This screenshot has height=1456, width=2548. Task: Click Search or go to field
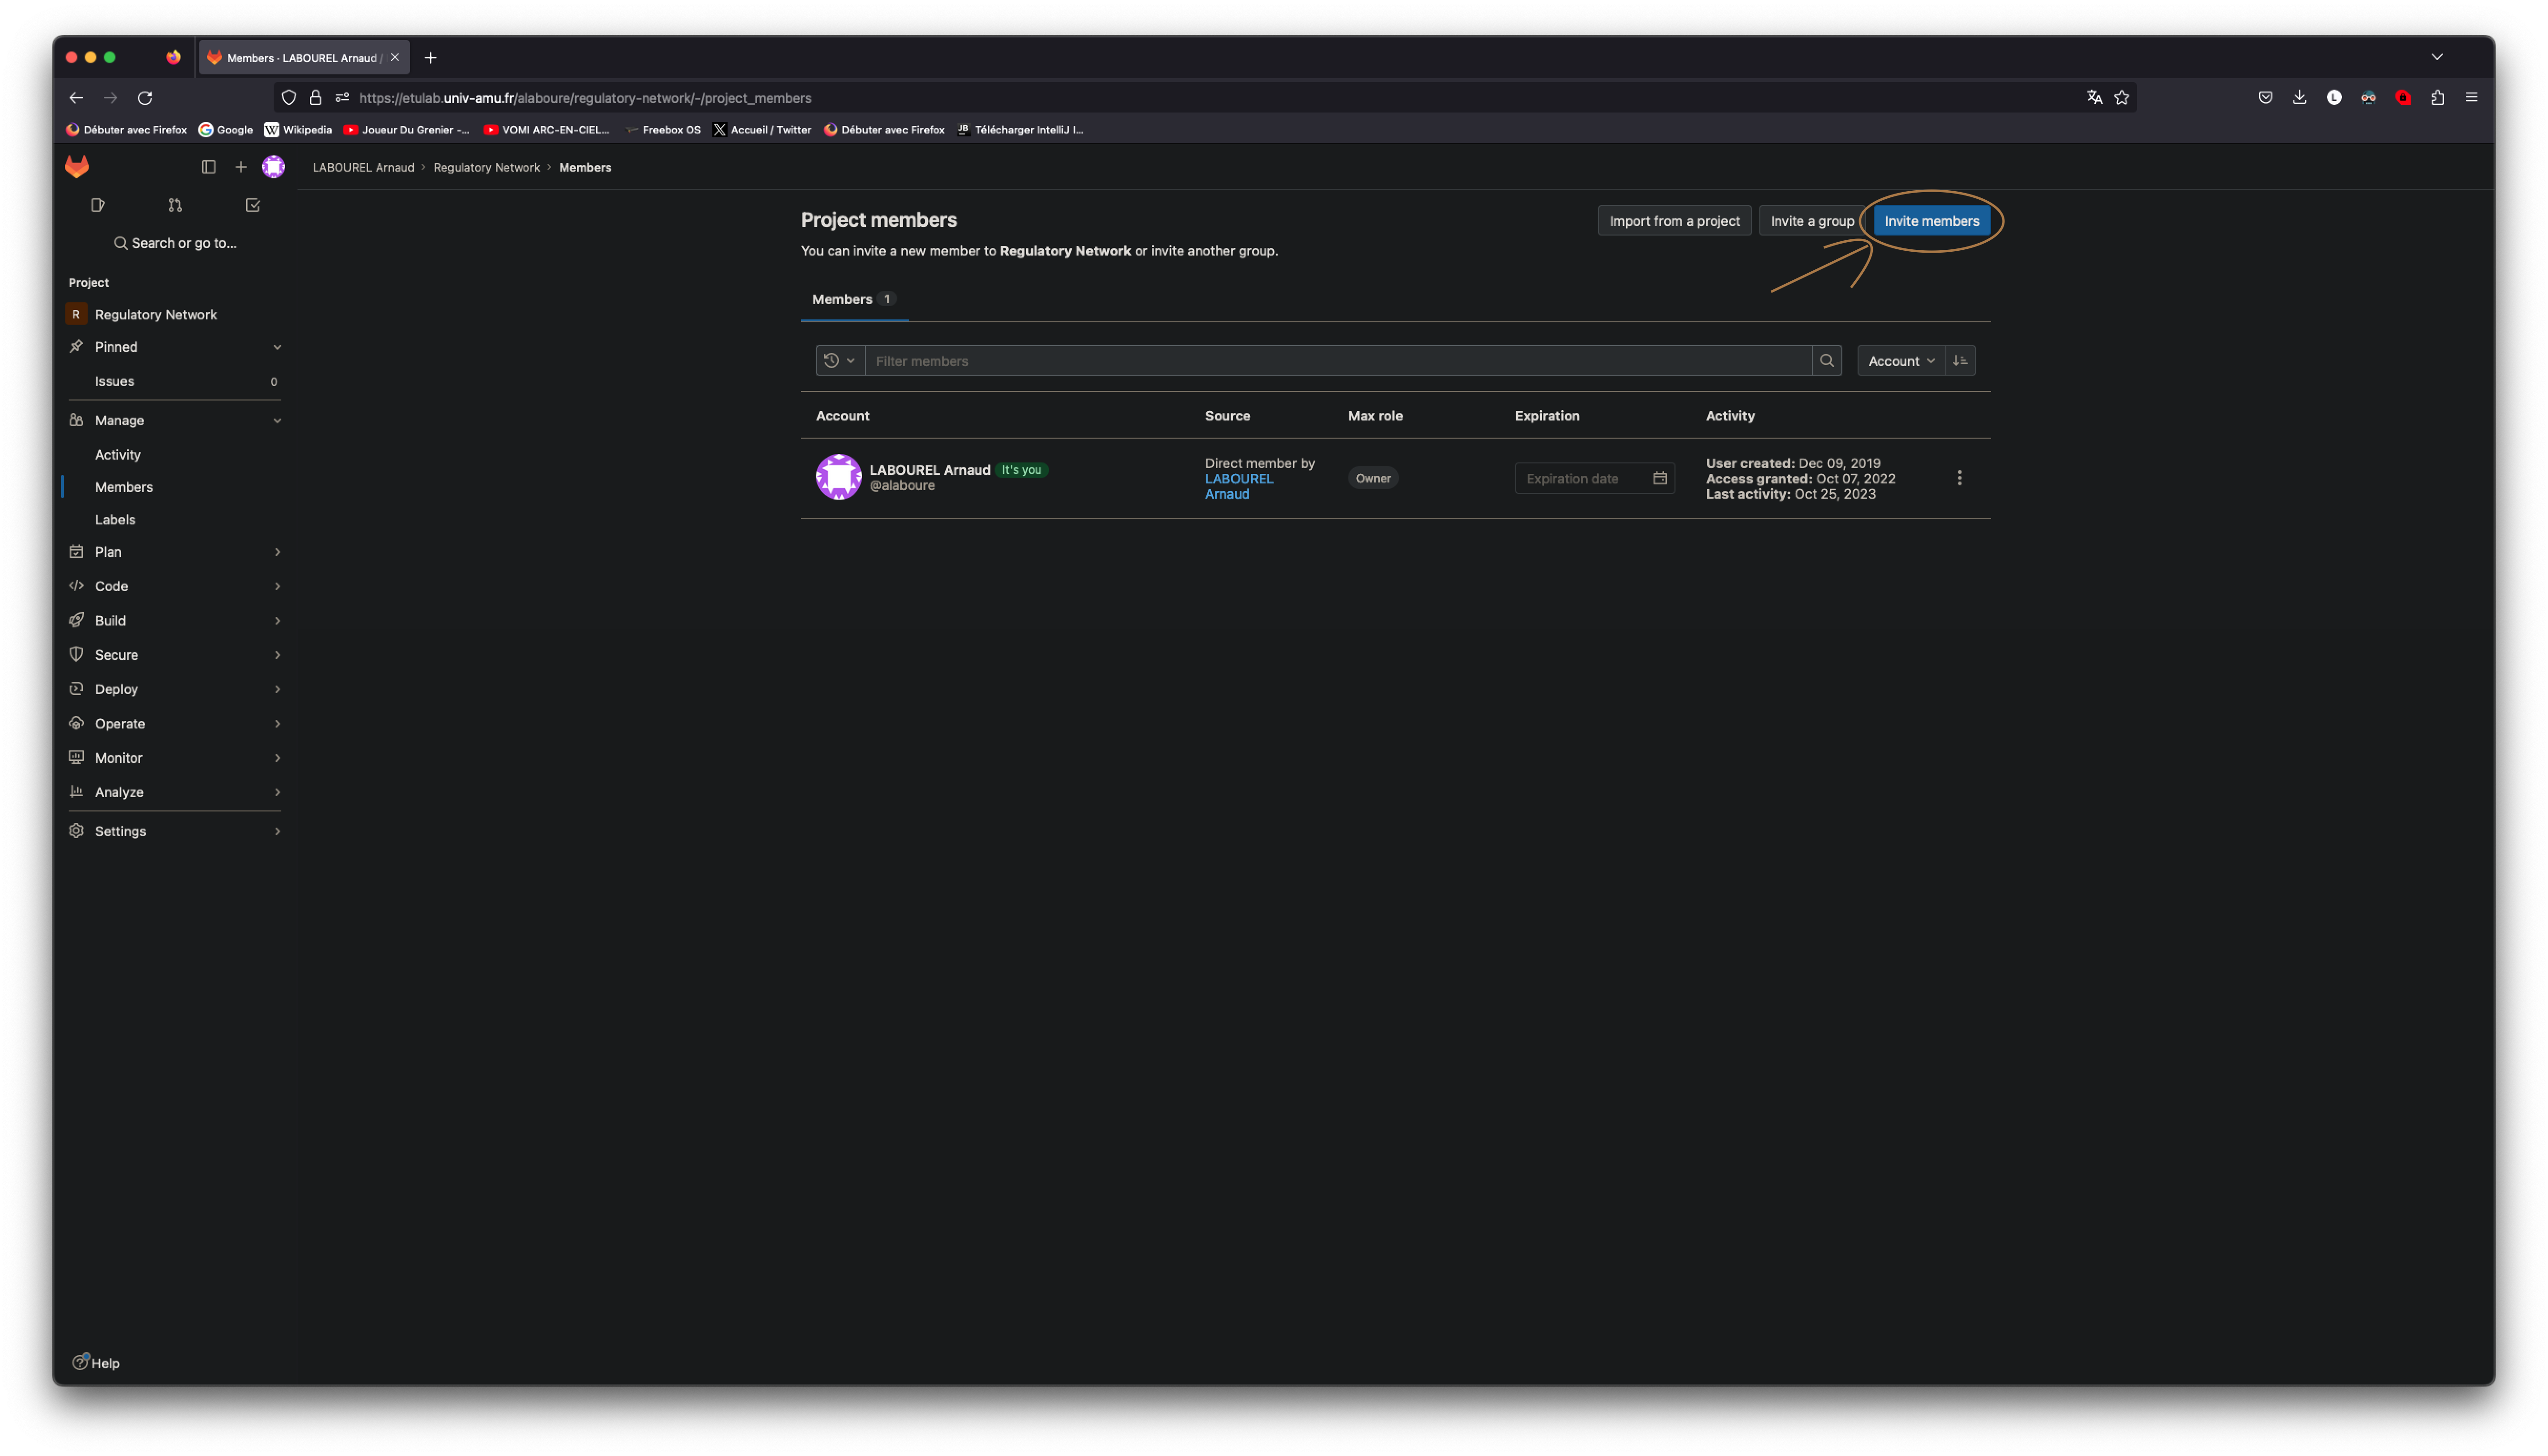pyautogui.click(x=176, y=243)
